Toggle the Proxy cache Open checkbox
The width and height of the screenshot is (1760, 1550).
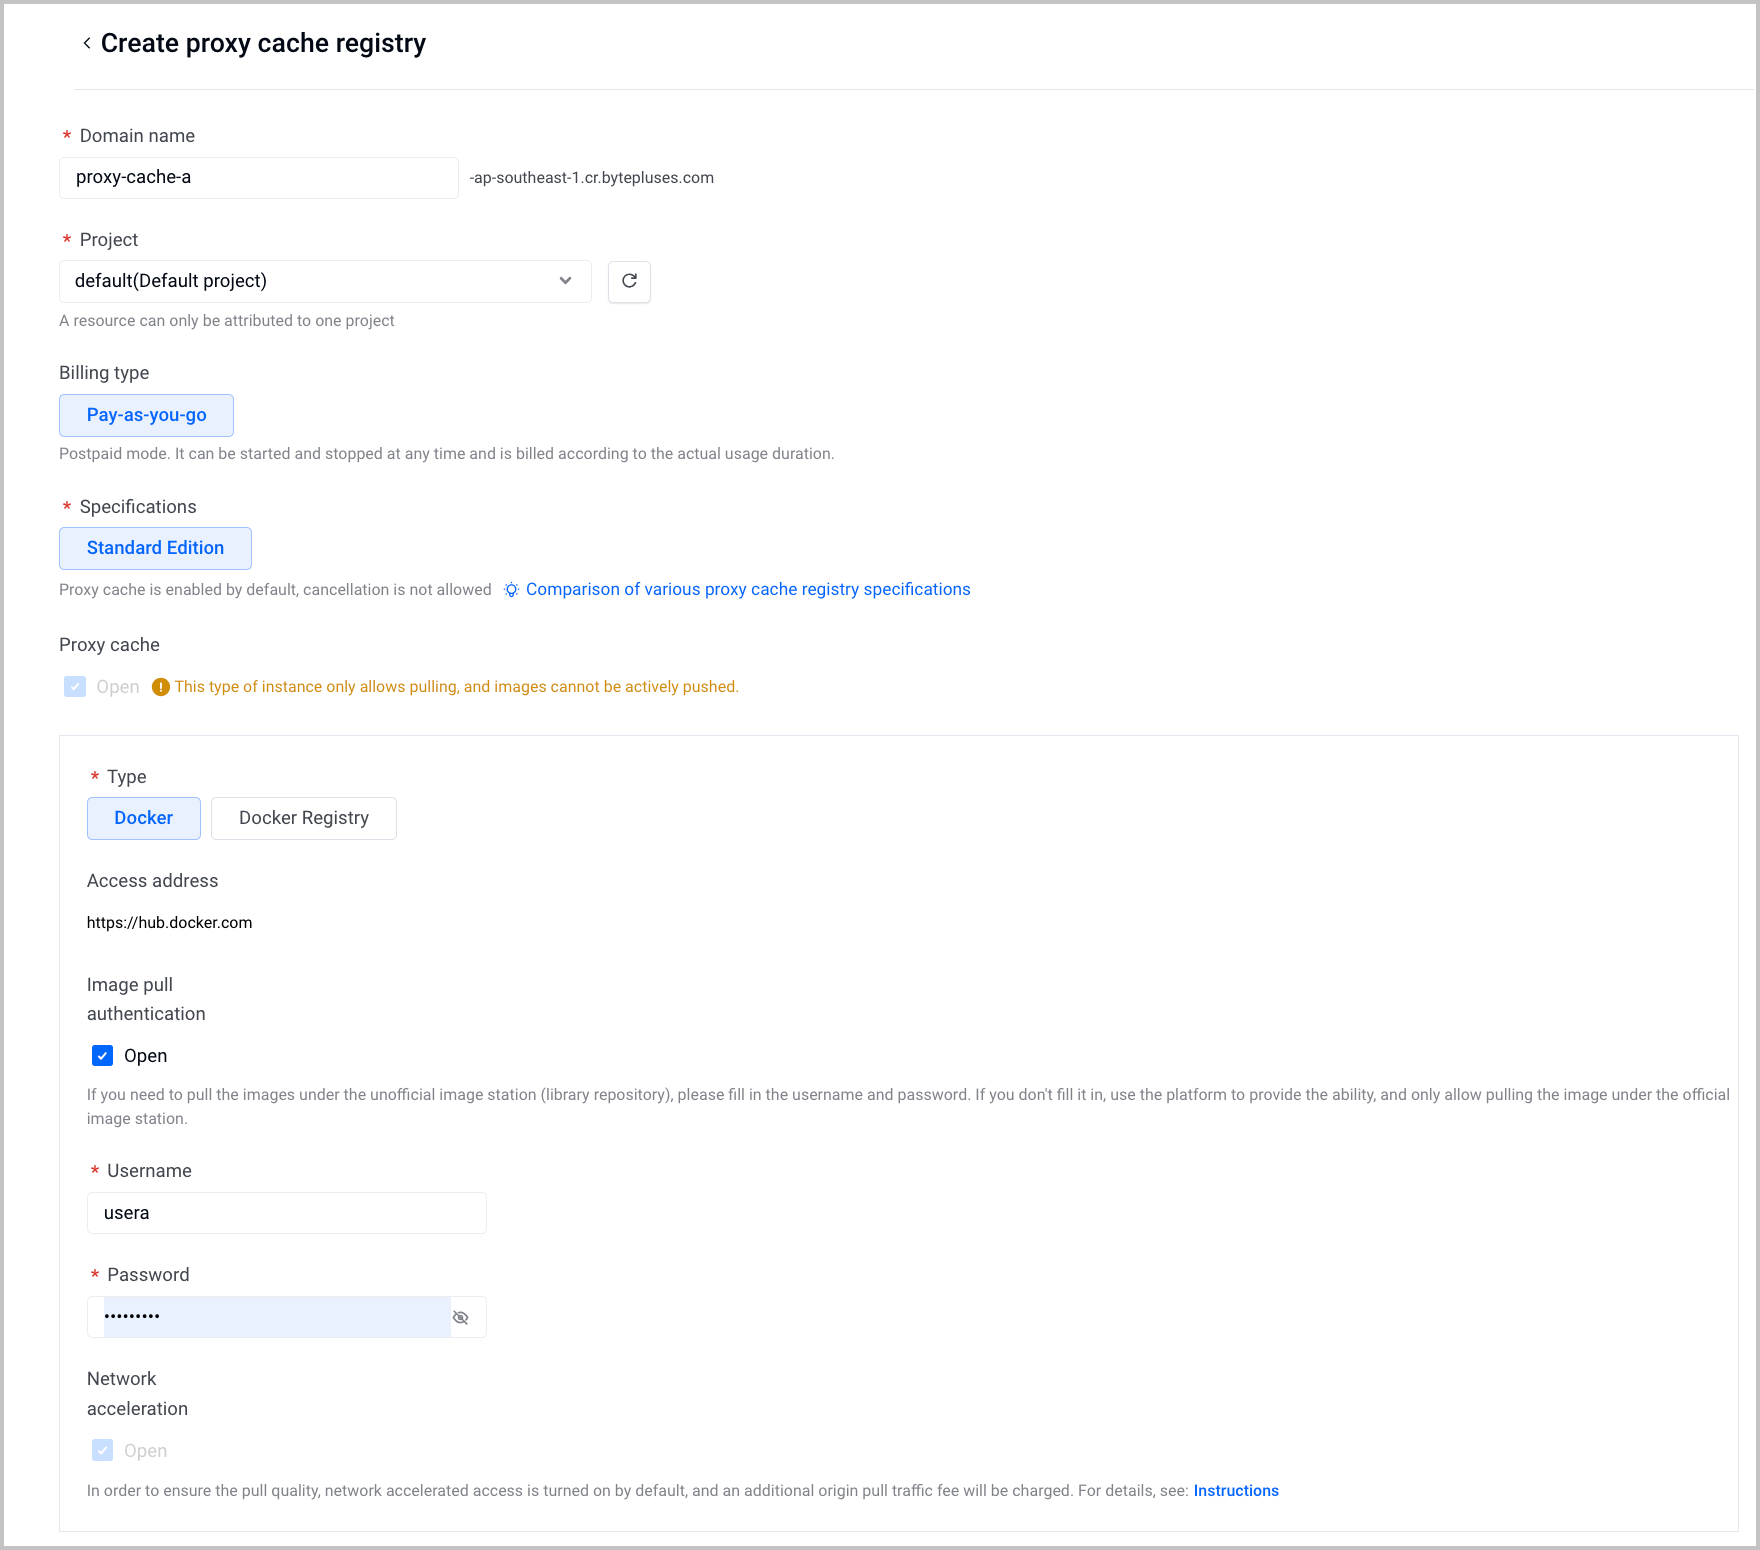(x=75, y=687)
